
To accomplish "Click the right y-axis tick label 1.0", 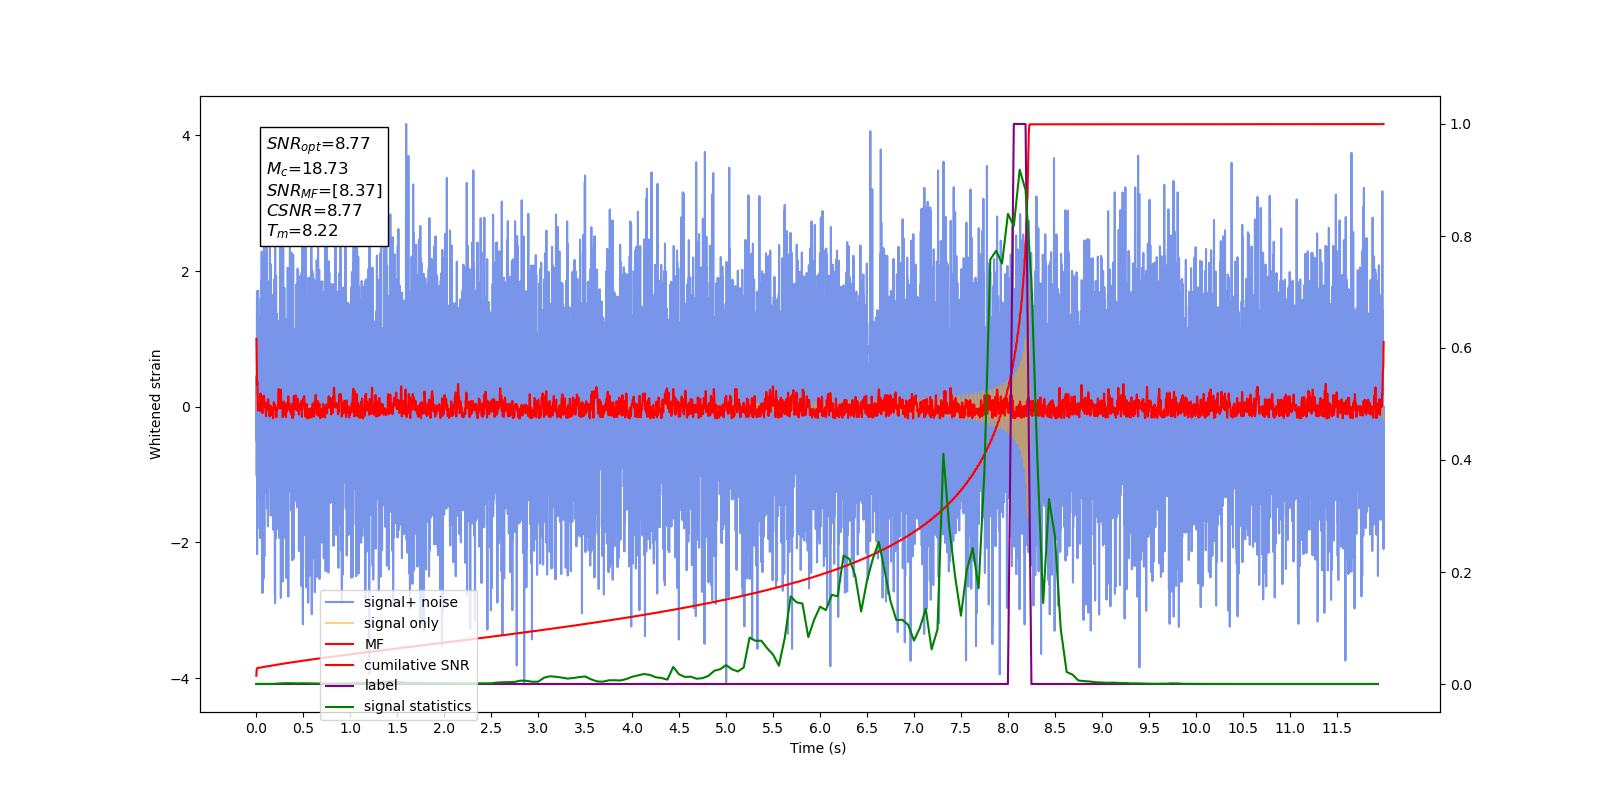I will click(x=1461, y=124).
